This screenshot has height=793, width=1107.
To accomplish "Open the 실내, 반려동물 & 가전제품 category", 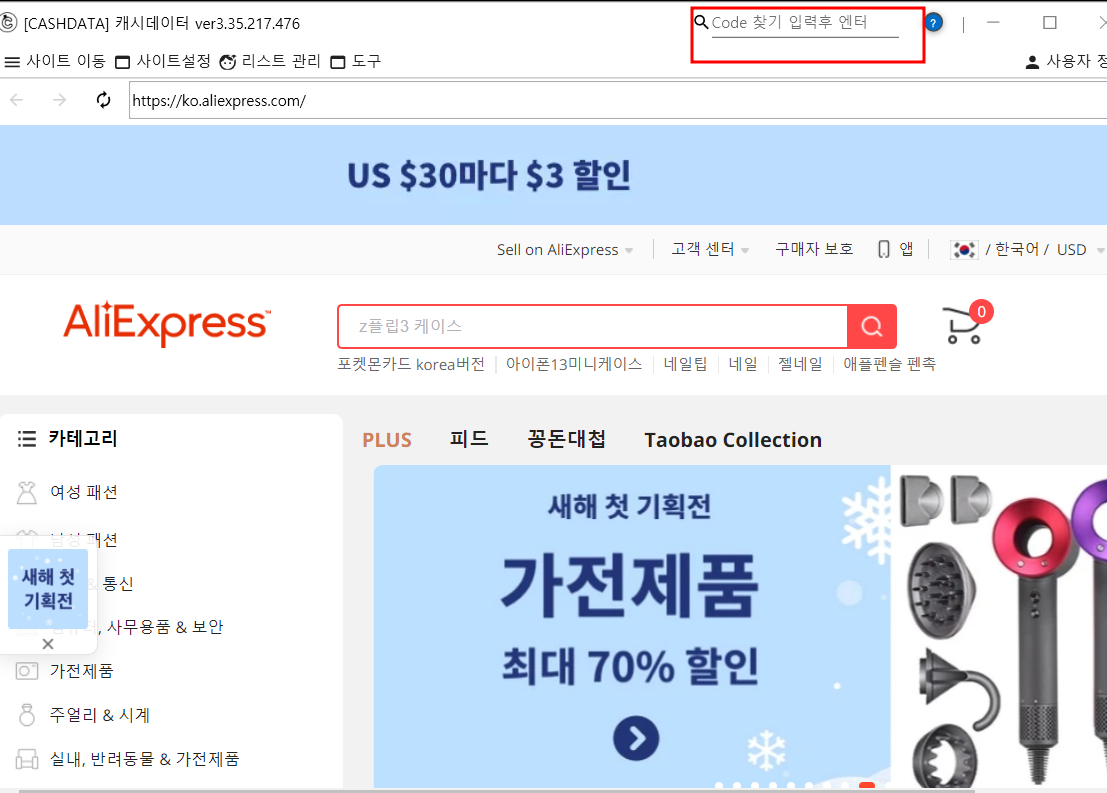I will click(145, 759).
